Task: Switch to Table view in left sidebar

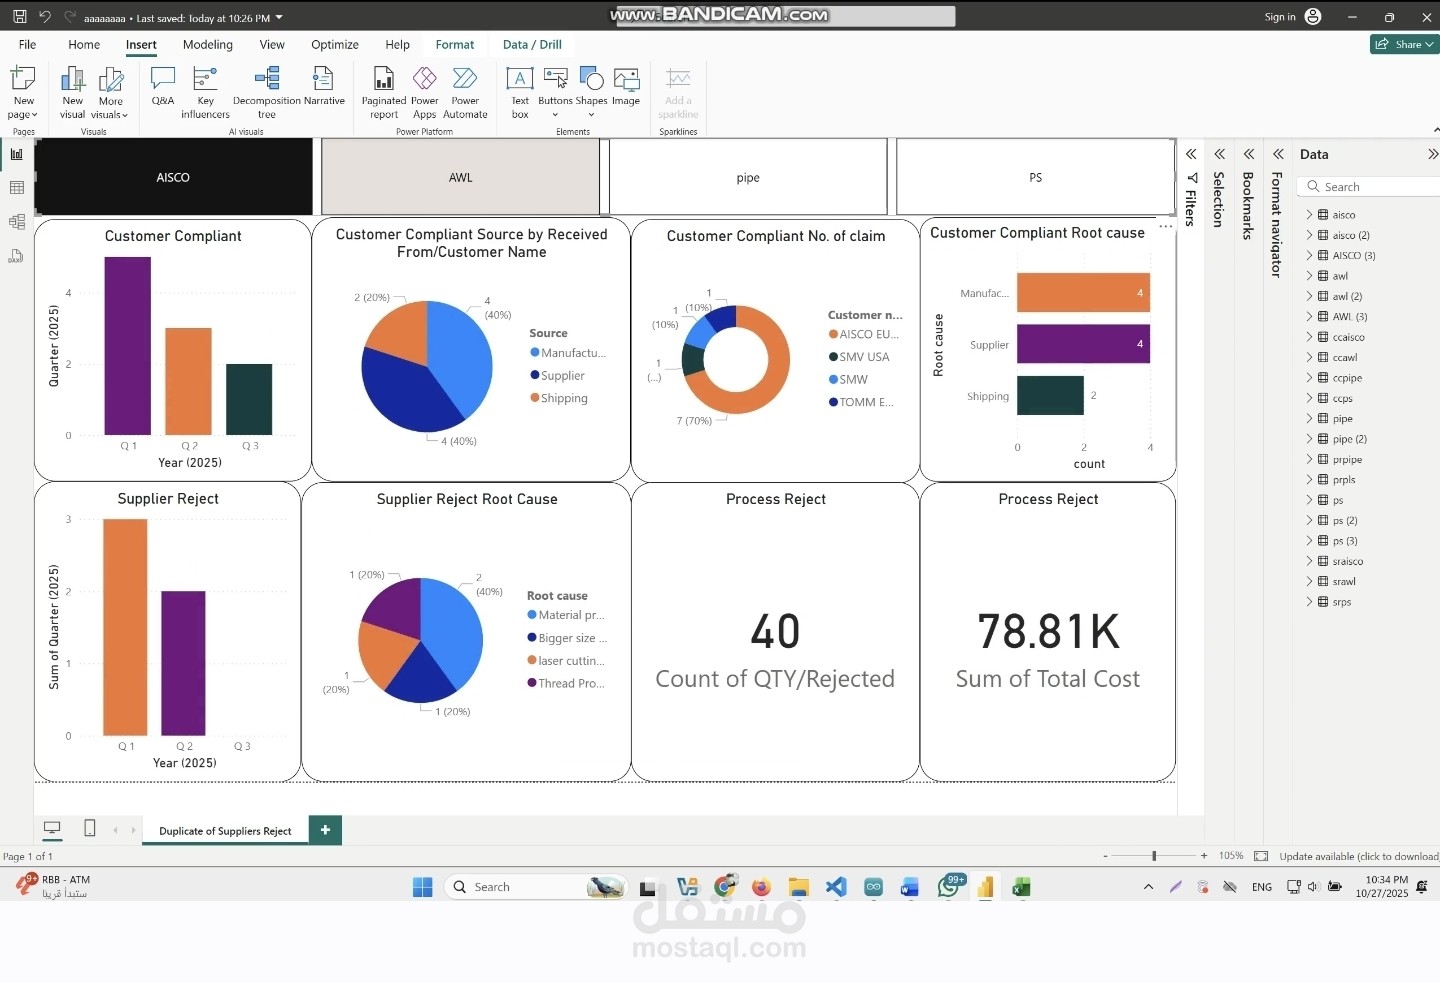Action: pos(16,188)
